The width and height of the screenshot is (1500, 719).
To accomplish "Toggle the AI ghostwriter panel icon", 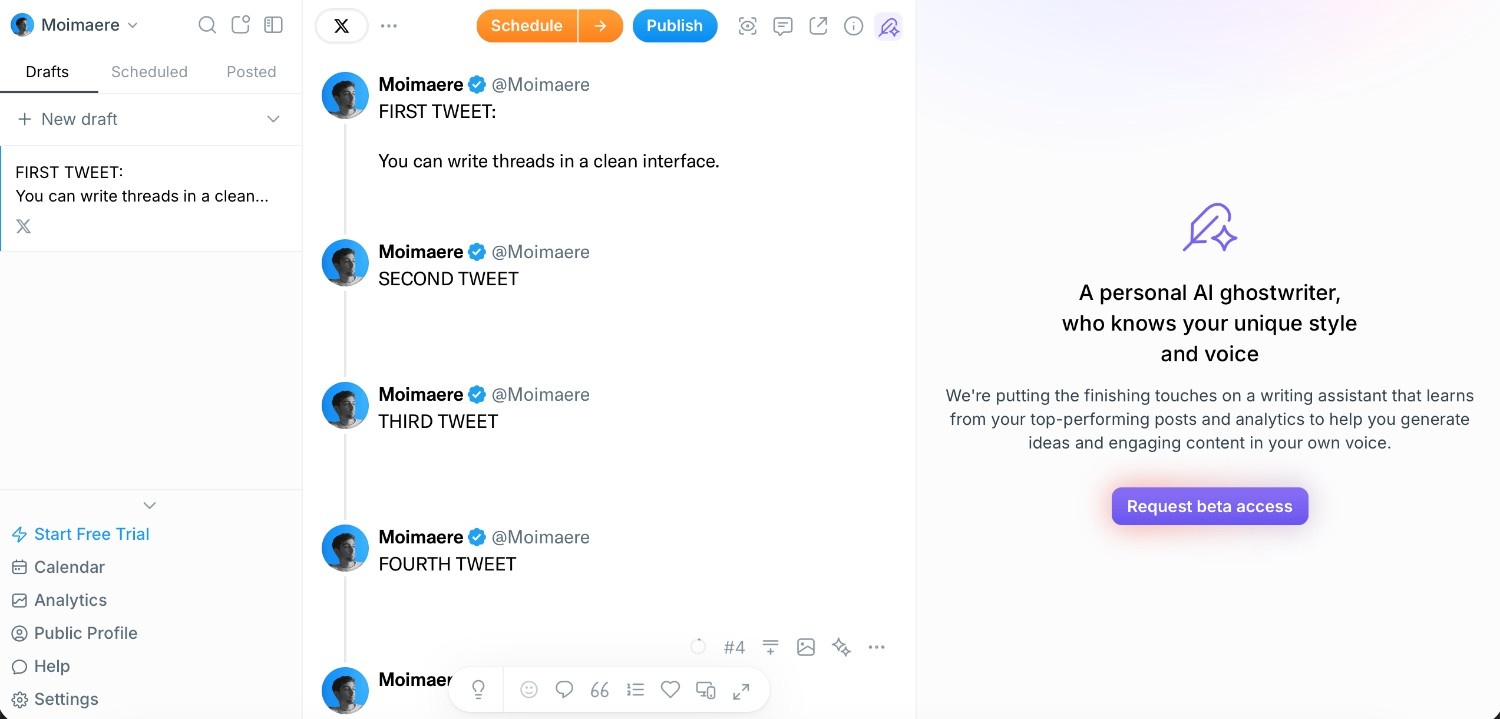I will pos(888,26).
